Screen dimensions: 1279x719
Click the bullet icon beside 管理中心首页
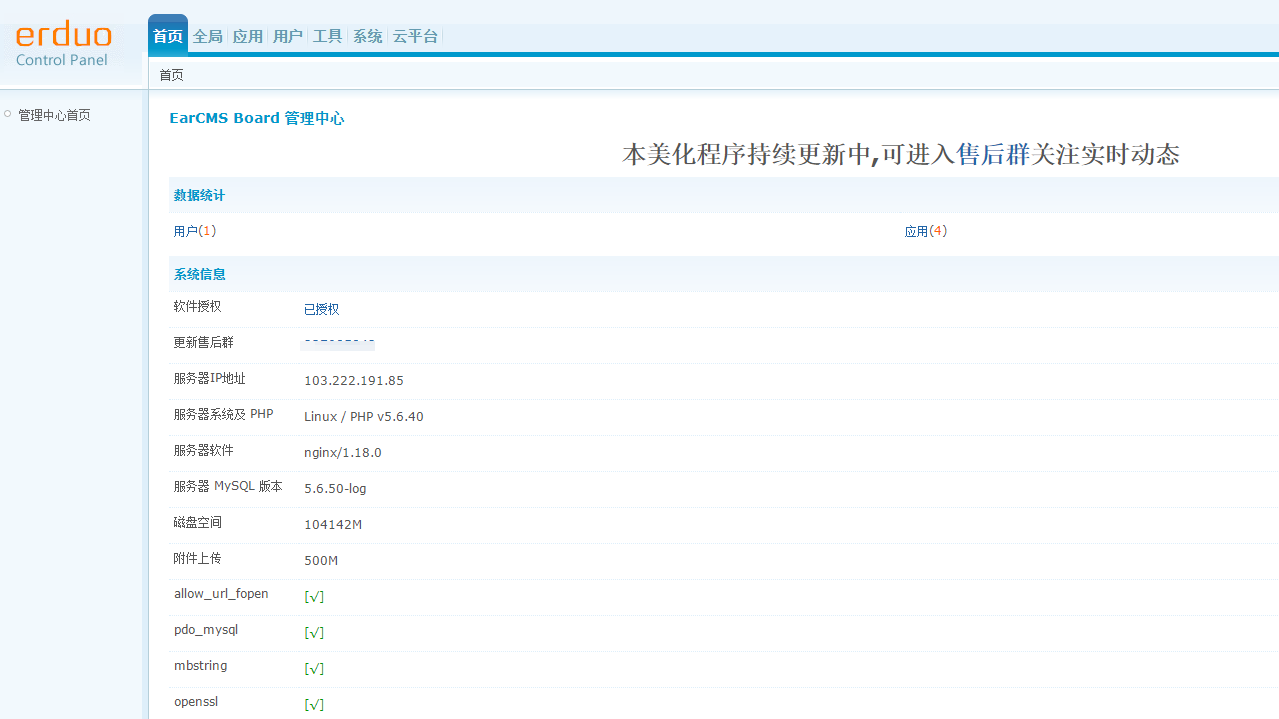(x=8, y=114)
